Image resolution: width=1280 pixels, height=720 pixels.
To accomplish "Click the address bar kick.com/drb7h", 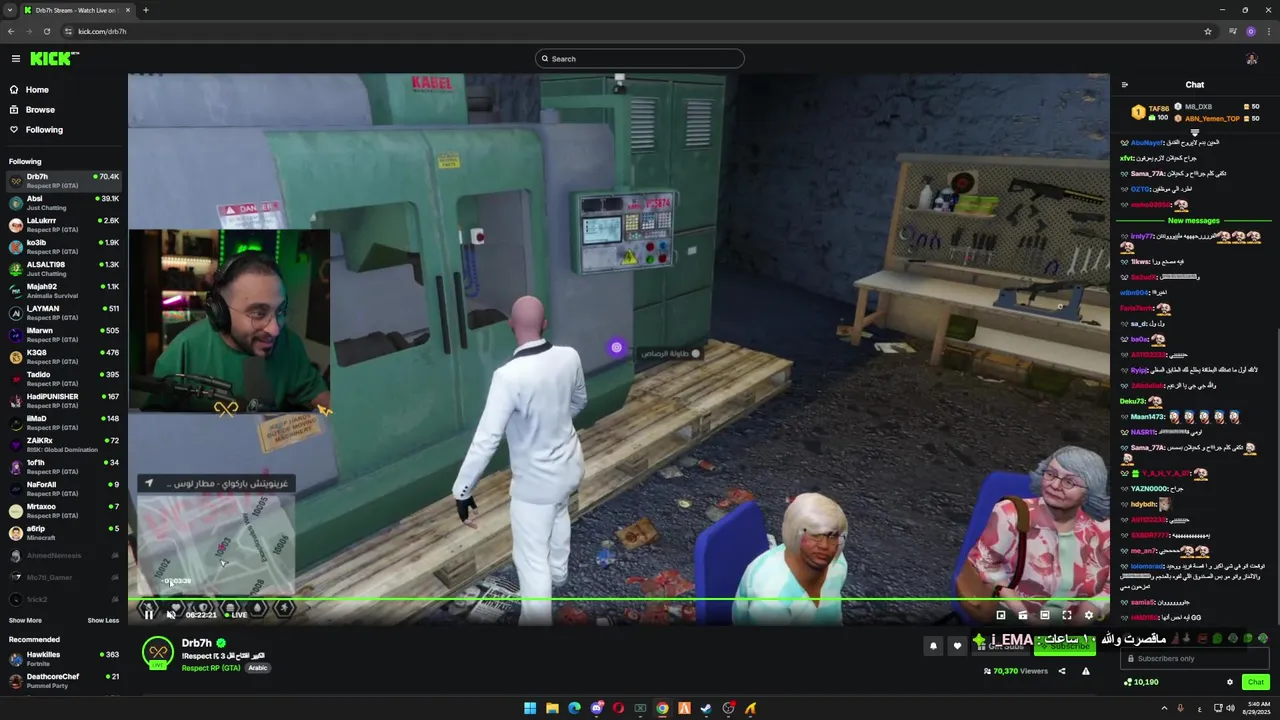I will (102, 31).
